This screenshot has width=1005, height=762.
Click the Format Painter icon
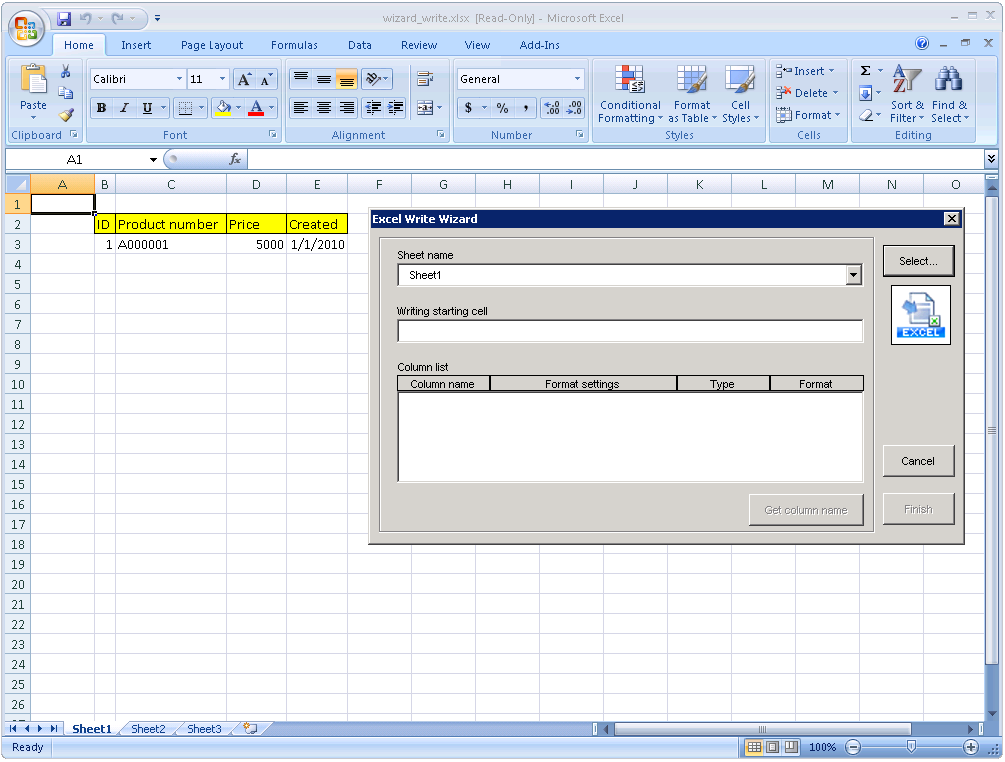[x=66, y=115]
